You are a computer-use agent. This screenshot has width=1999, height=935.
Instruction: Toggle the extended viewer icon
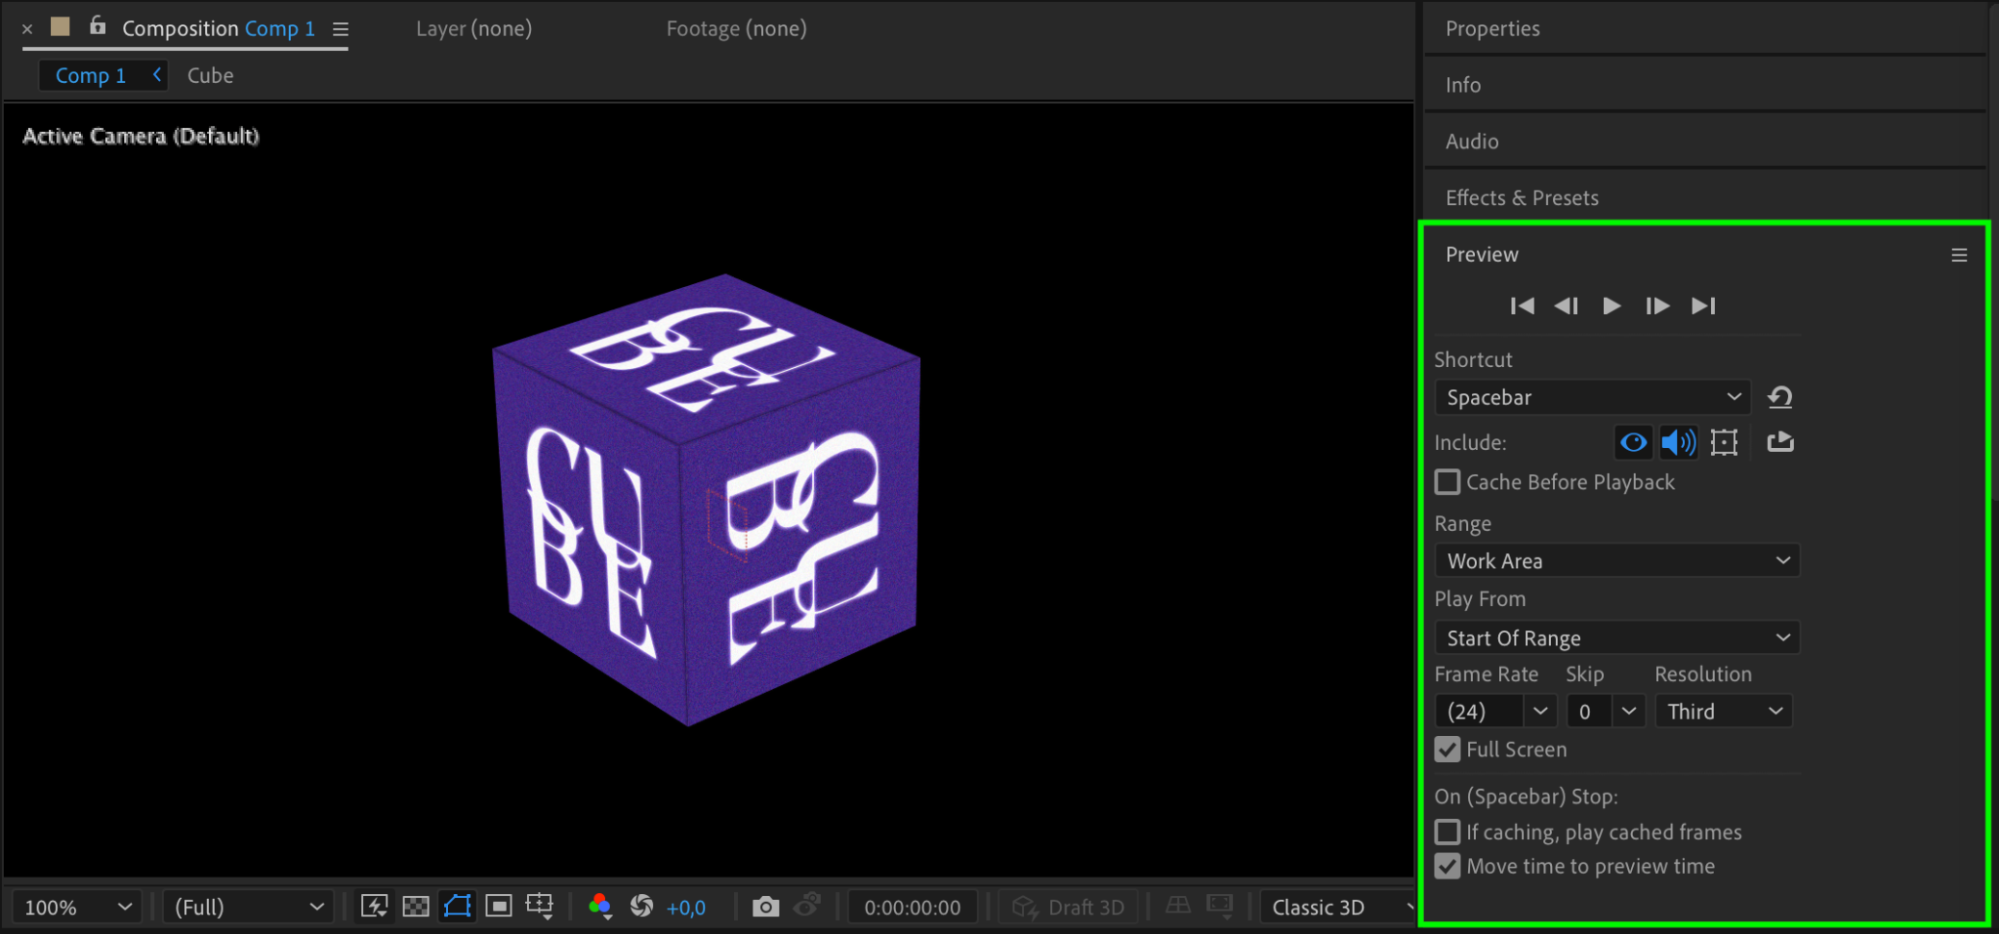coord(1220,906)
